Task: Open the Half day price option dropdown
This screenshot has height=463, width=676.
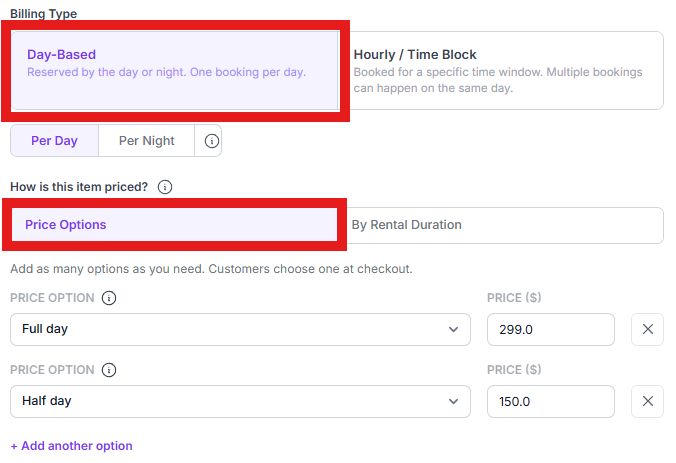Action: (240, 401)
